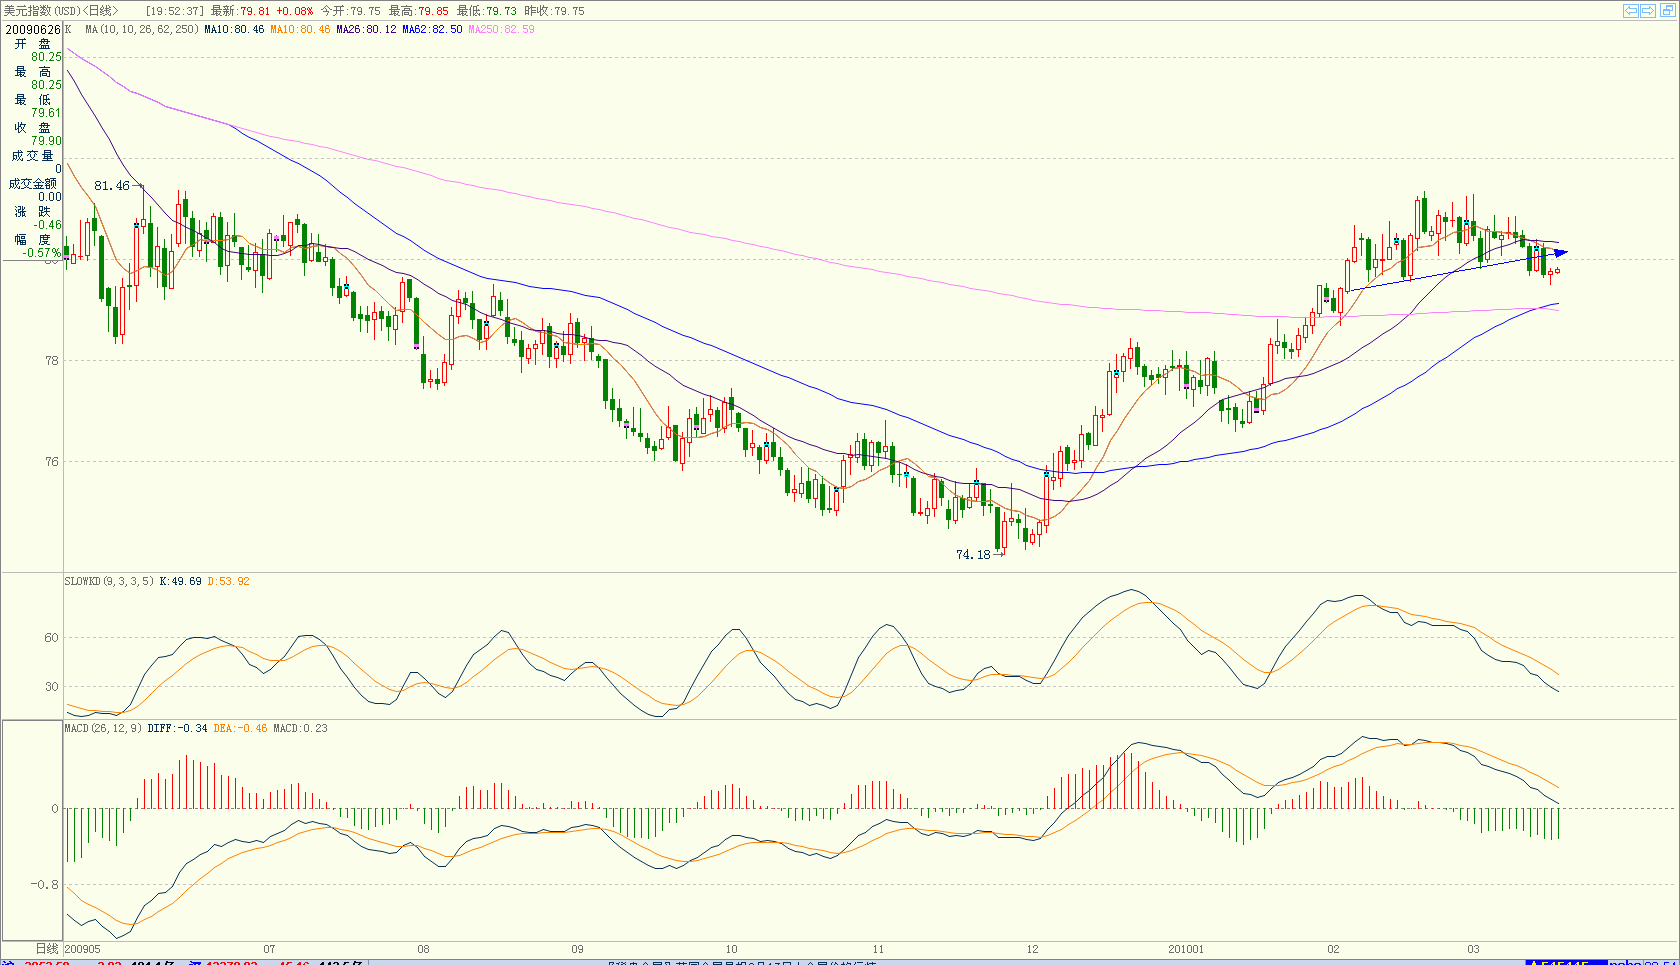Select the orange MA10:80.46 legend value
The image size is (1680, 965).
point(300,29)
